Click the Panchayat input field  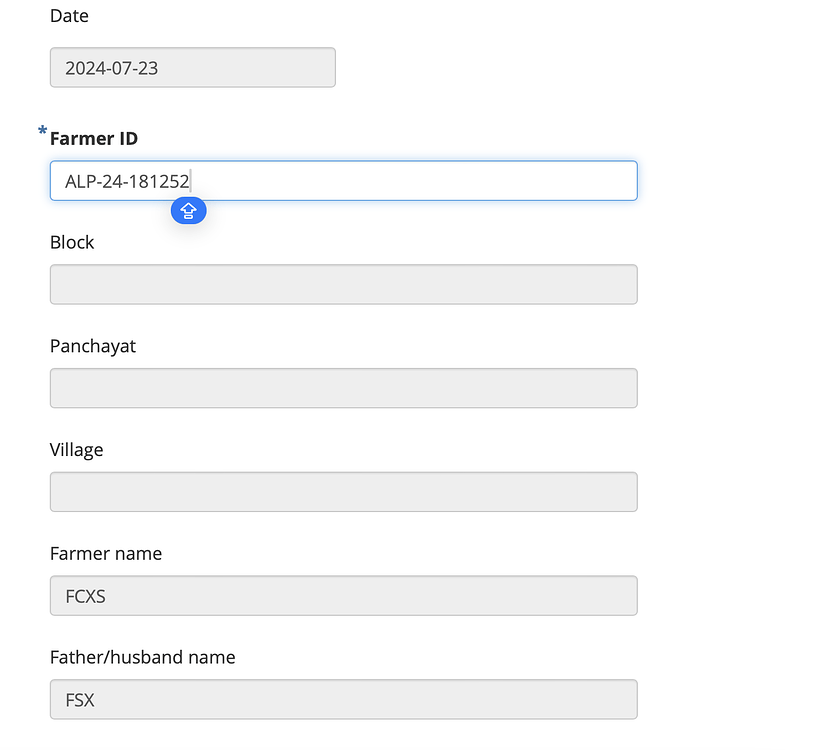[x=343, y=388]
